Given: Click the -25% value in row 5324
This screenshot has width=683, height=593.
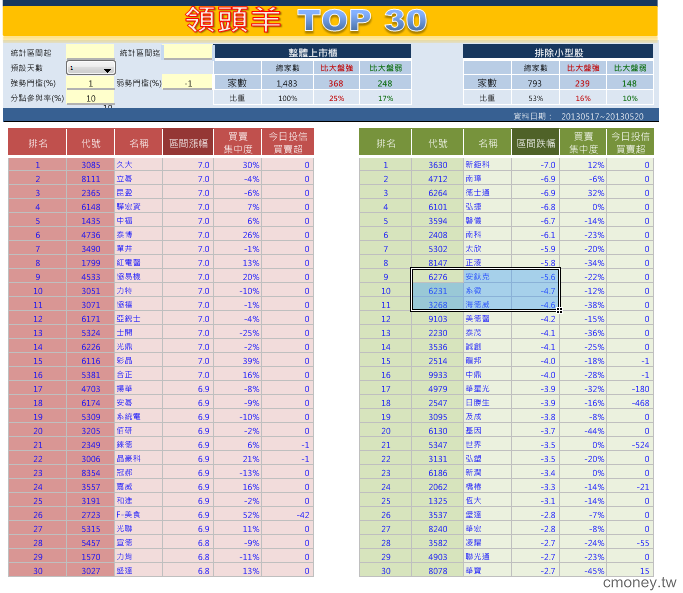Looking at the screenshot, I should click(x=238, y=332).
